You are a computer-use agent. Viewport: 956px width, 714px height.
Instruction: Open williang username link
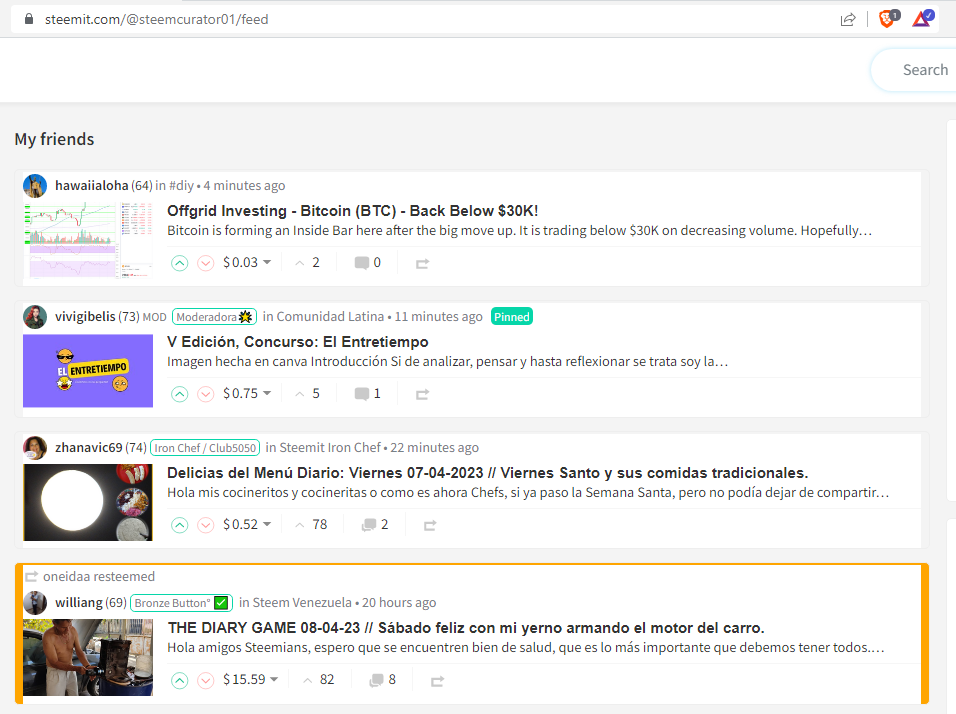point(79,602)
